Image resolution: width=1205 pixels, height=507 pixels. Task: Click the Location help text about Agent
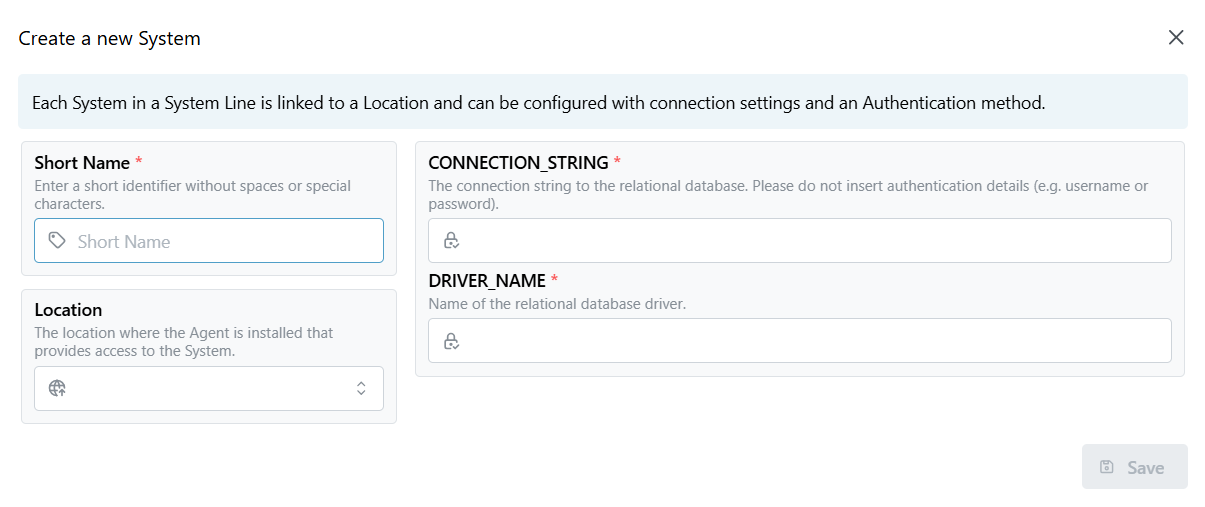184,341
